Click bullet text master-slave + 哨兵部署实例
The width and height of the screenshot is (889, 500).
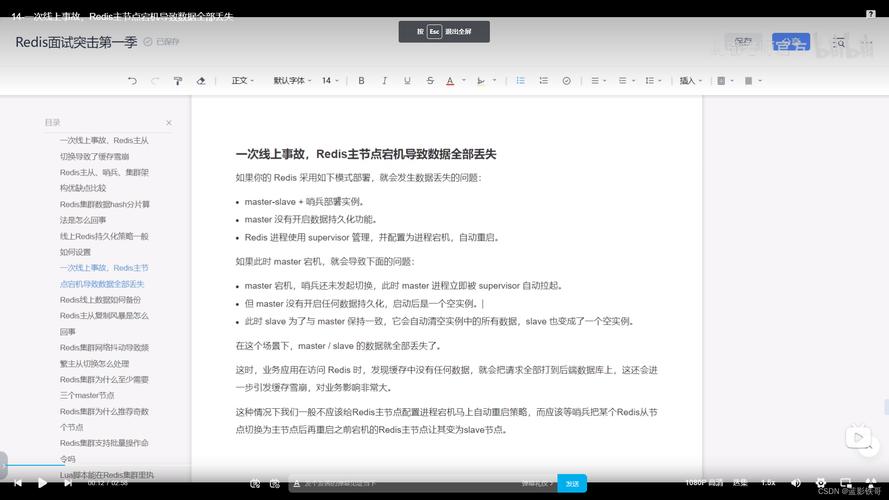(304, 201)
